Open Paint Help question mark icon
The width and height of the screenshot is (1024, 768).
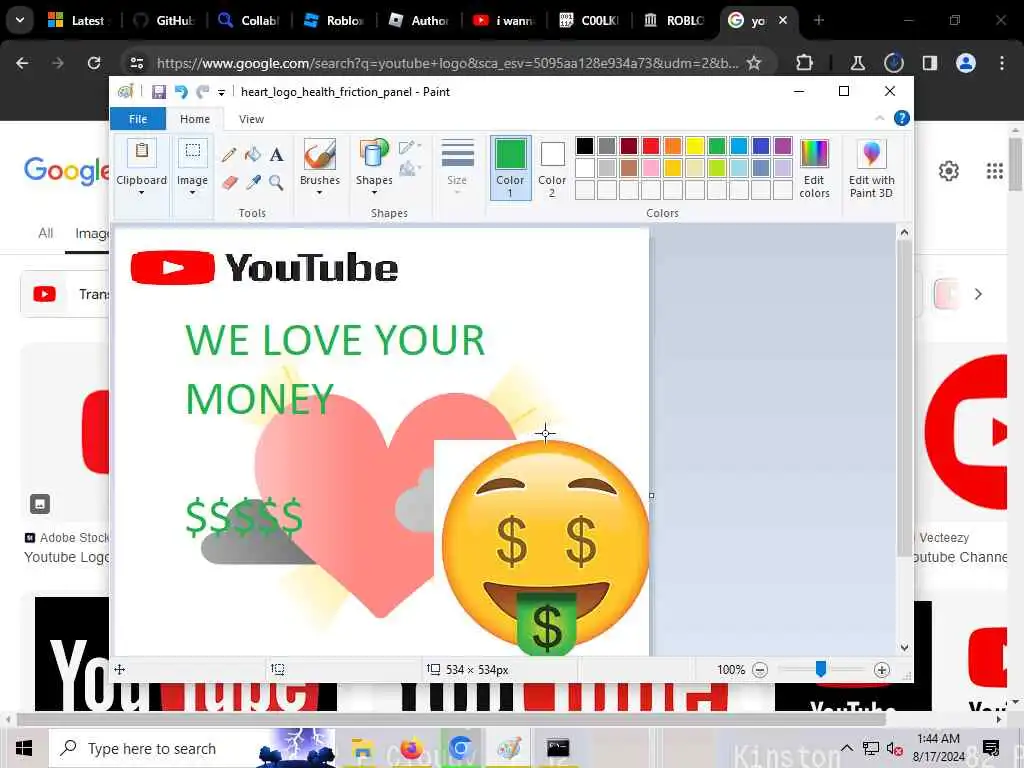coord(901,118)
